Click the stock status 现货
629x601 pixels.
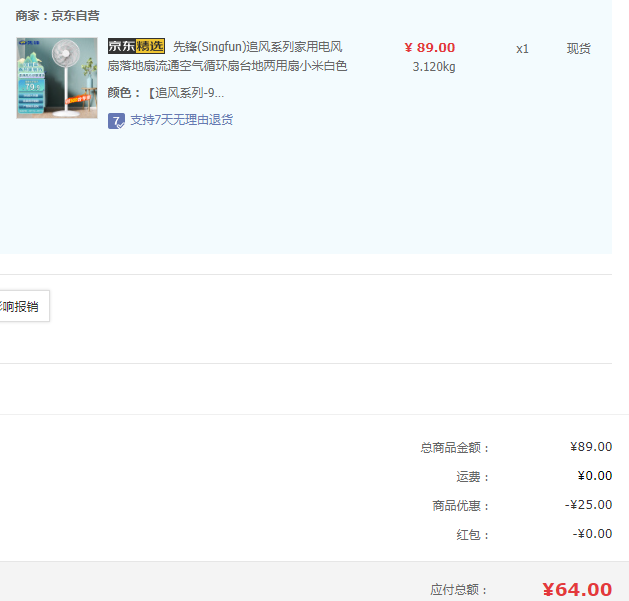coord(578,49)
